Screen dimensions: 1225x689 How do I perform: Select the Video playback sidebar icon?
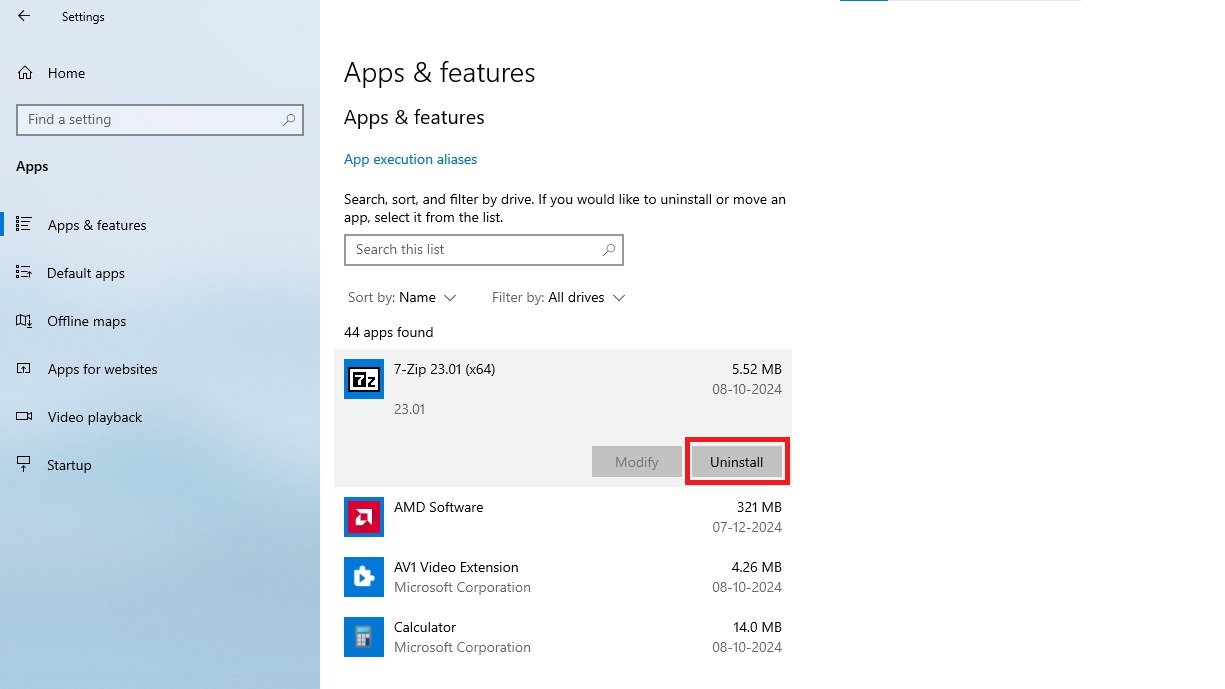(x=24, y=417)
